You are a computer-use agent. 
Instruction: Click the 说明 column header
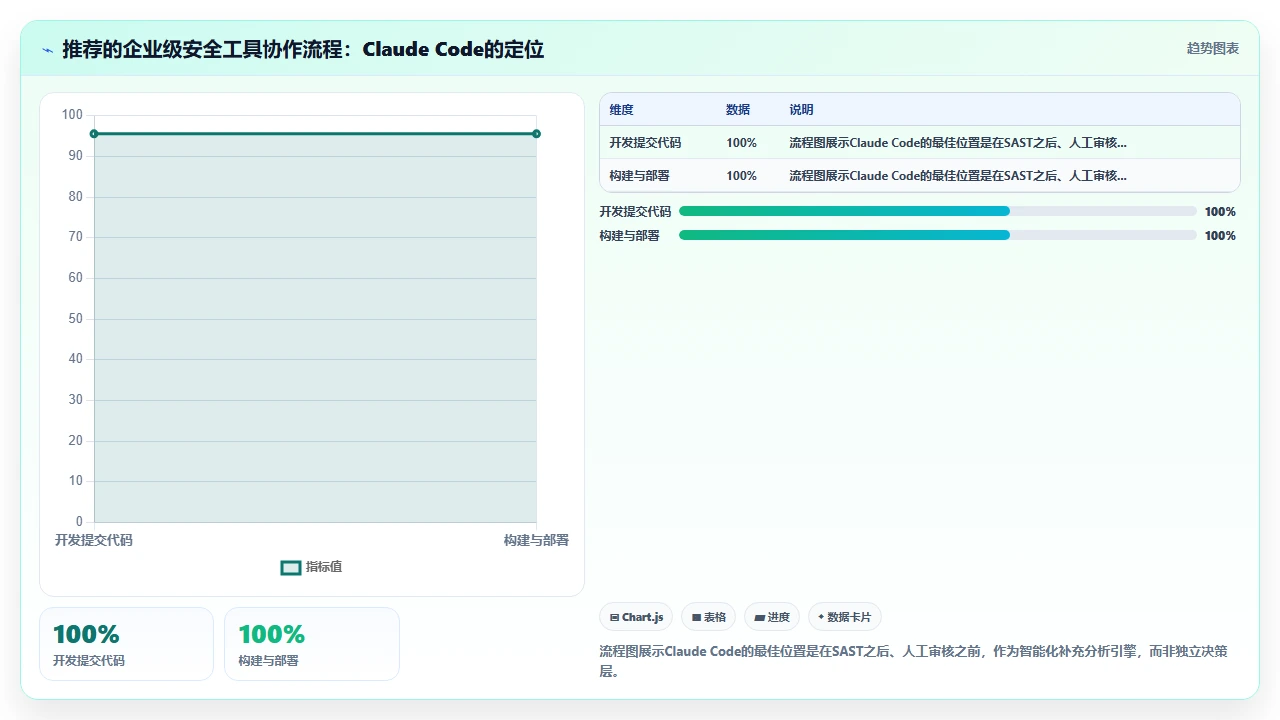pos(801,110)
